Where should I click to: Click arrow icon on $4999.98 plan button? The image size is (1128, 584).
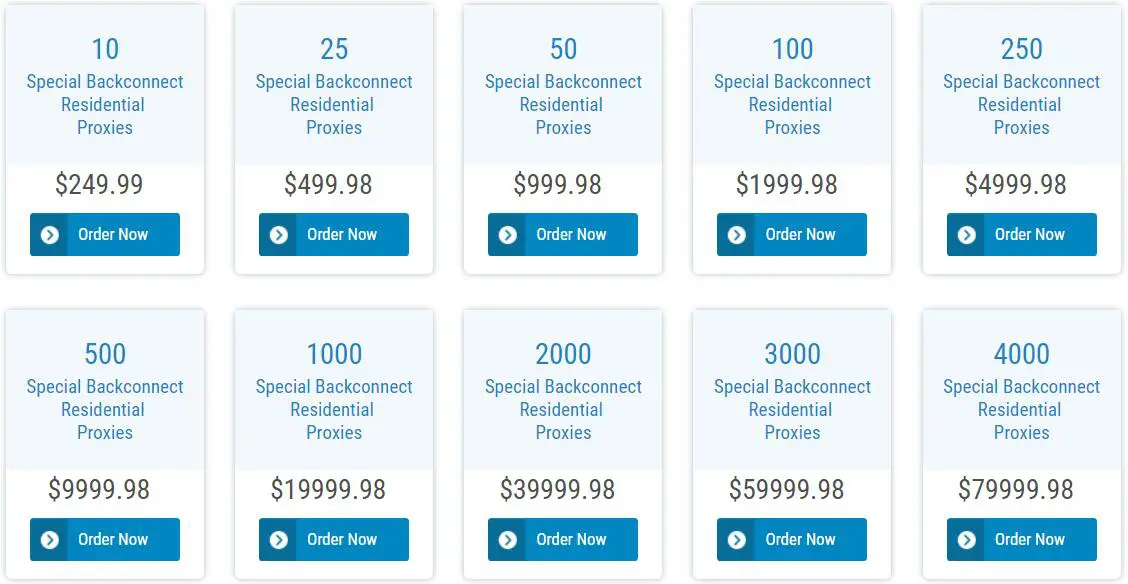[x=966, y=235]
